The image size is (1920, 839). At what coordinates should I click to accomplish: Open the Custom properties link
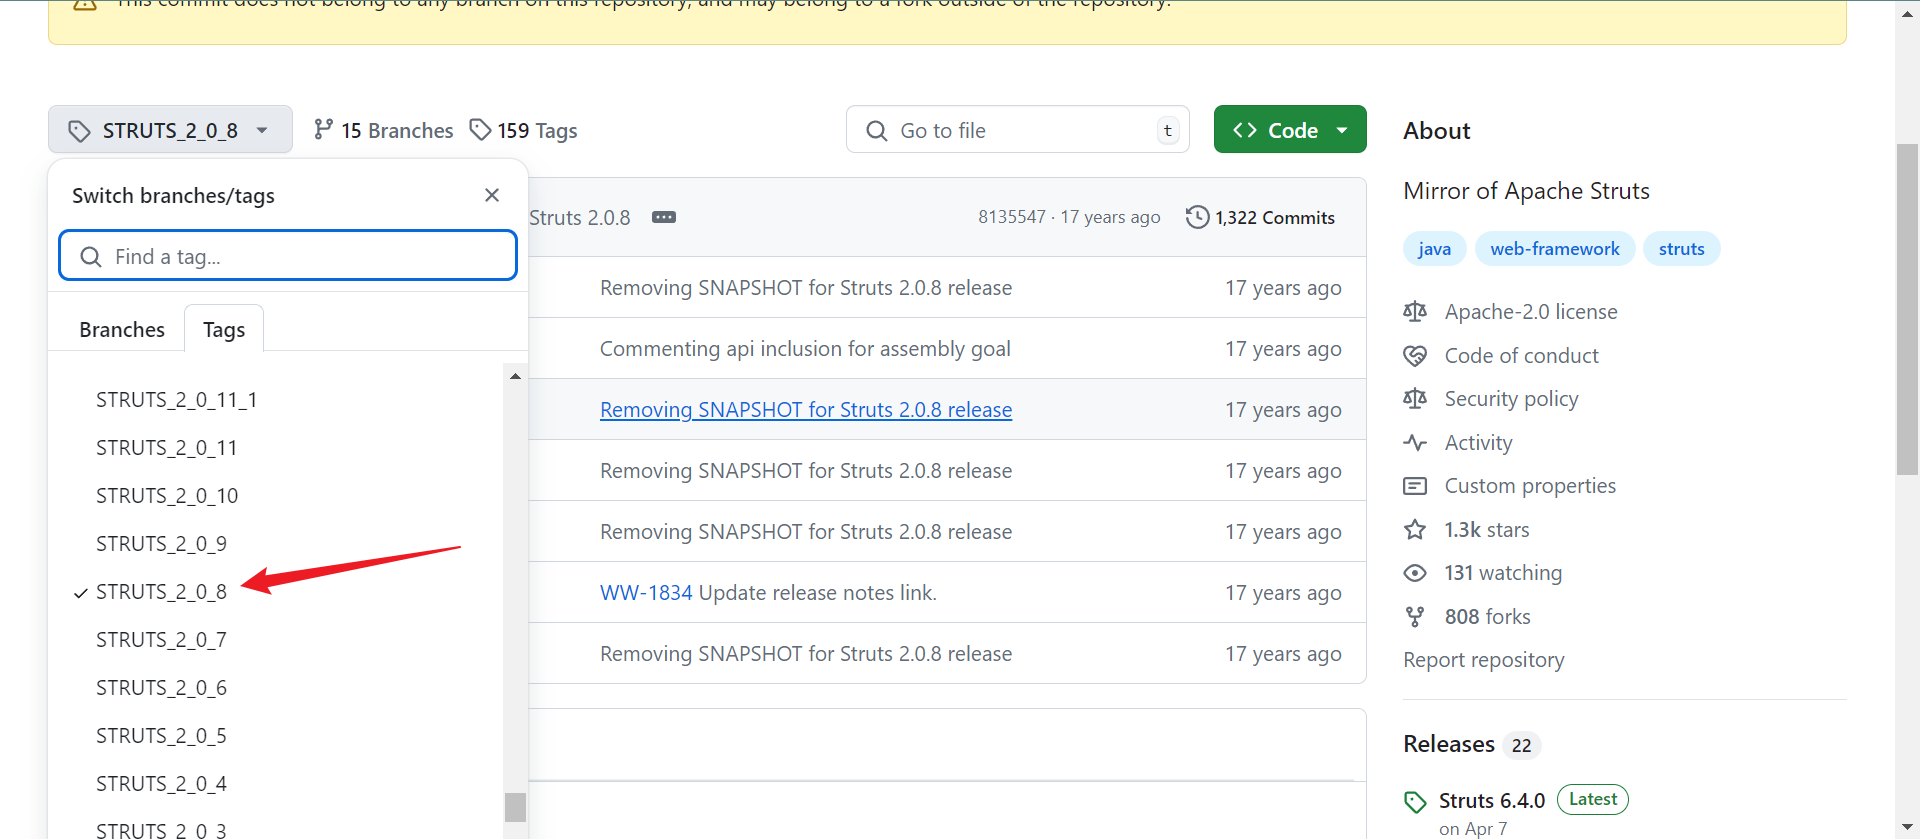click(1531, 486)
